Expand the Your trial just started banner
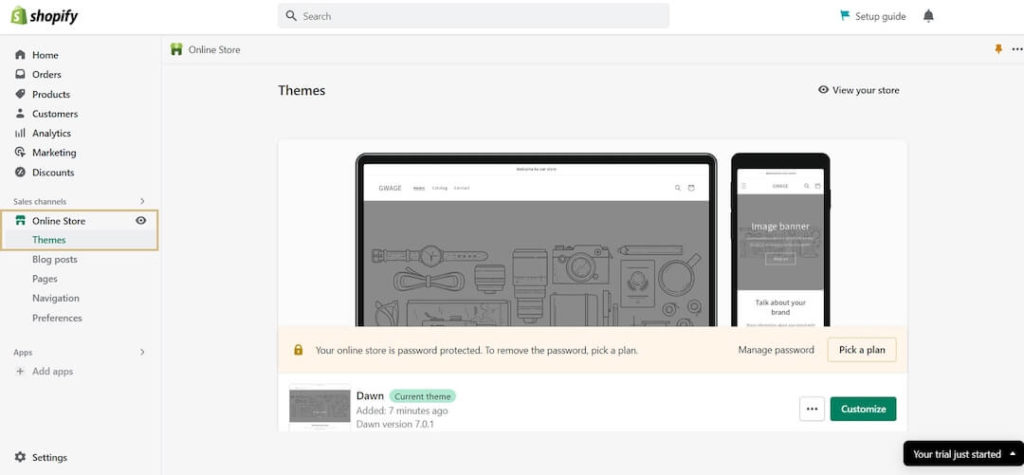 click(x=963, y=453)
